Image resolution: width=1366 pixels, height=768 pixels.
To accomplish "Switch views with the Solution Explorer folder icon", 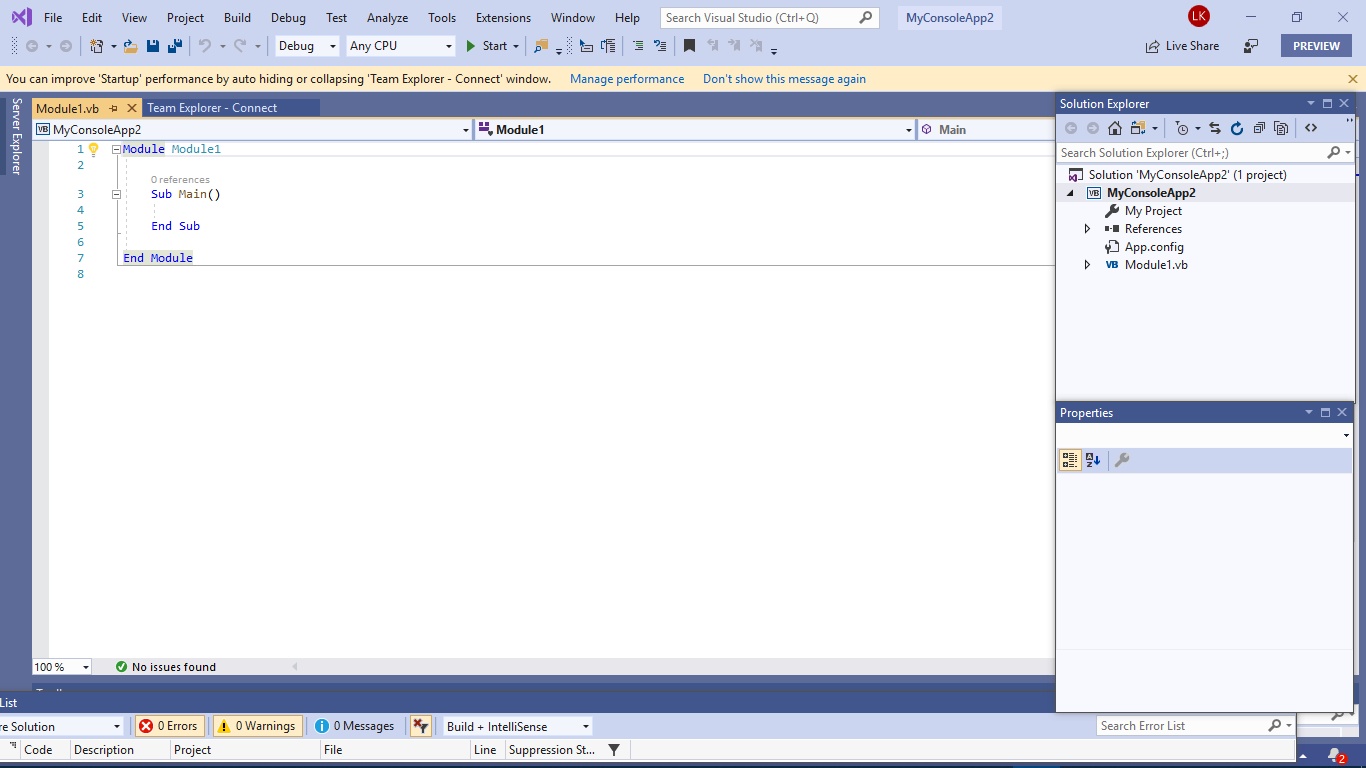I will 1138,128.
